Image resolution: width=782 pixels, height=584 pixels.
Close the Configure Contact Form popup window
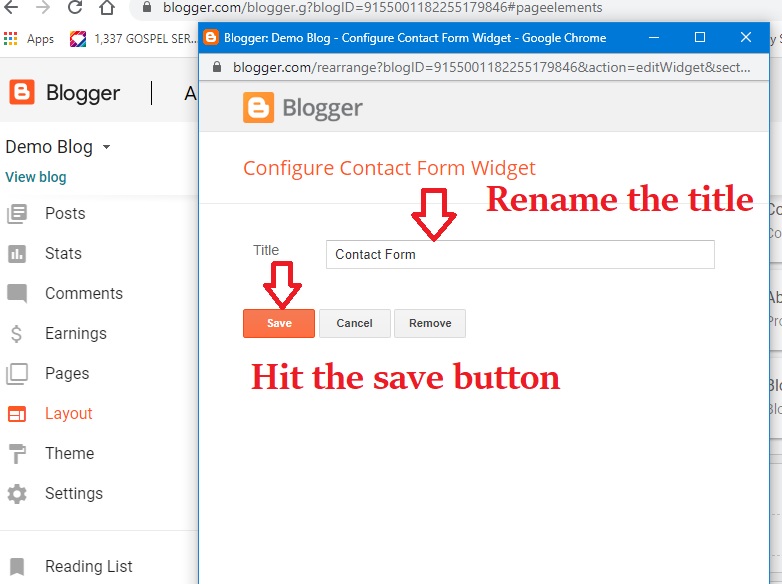tap(746, 37)
